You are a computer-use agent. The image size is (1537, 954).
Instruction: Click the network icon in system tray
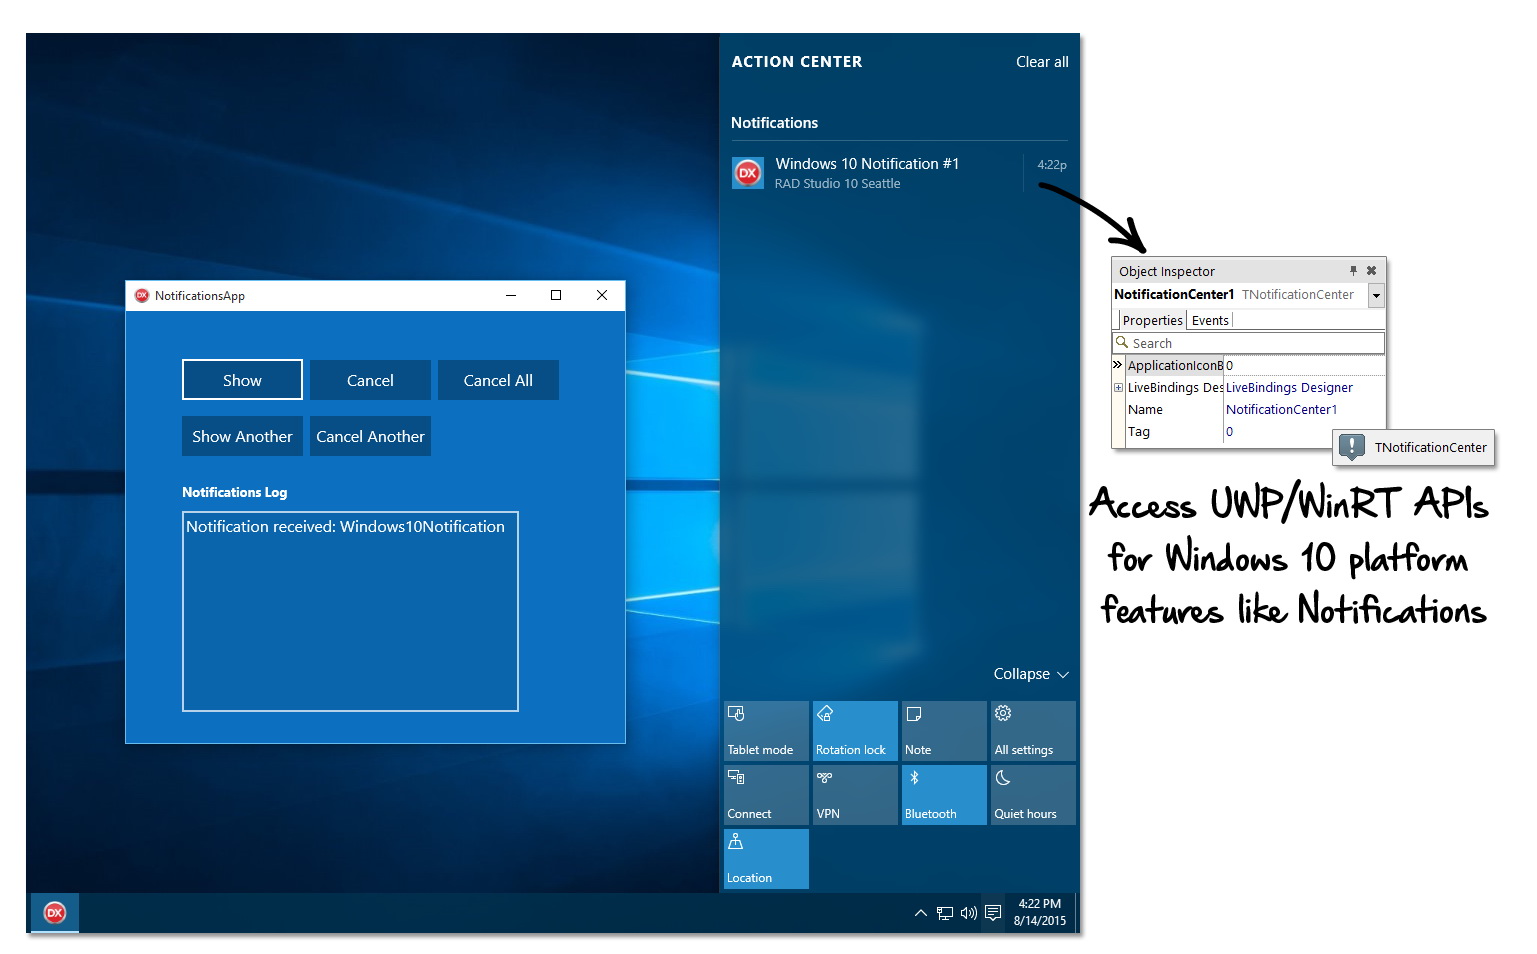(945, 912)
